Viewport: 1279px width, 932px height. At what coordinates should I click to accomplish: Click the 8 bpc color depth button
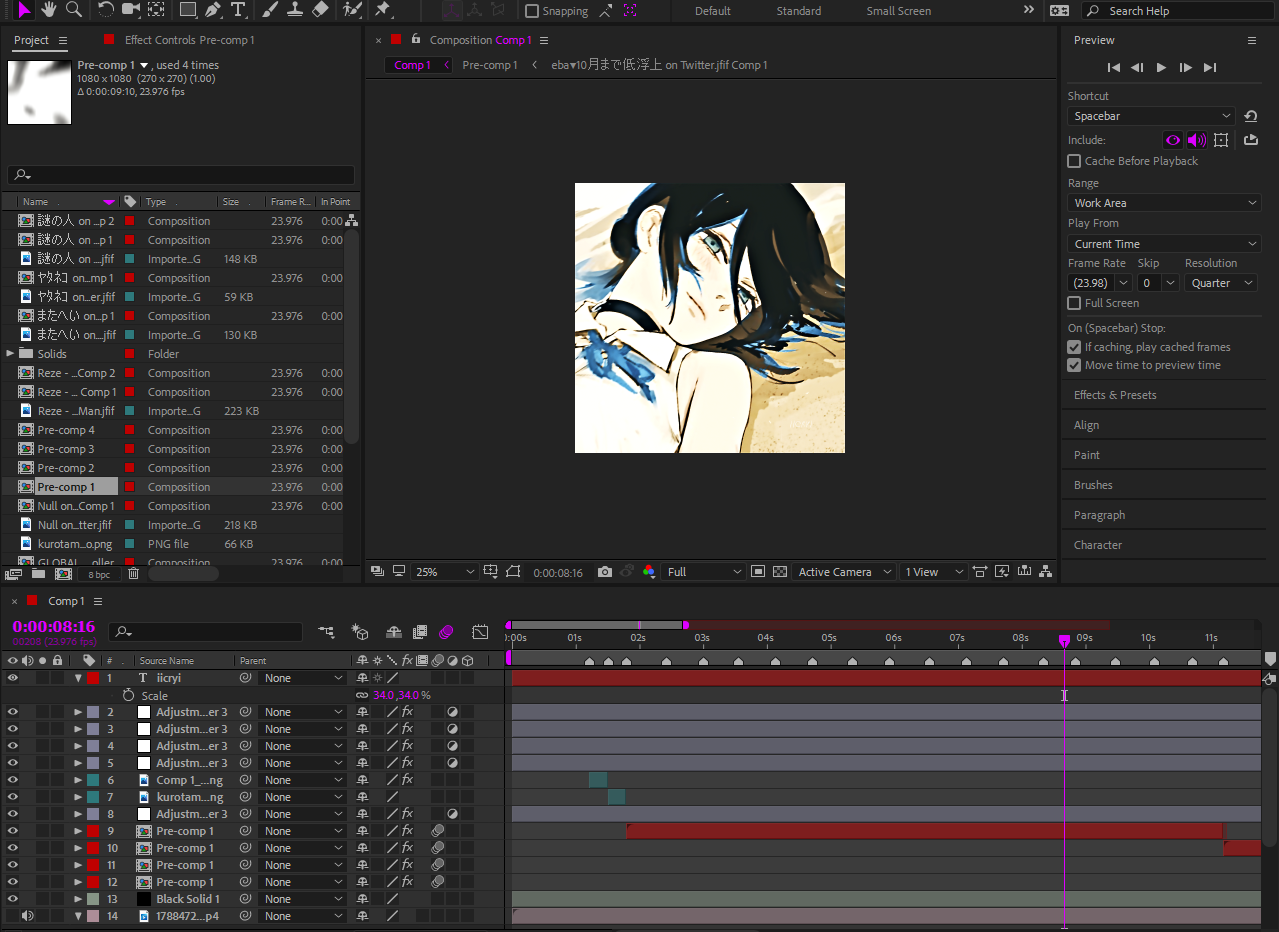click(x=99, y=575)
